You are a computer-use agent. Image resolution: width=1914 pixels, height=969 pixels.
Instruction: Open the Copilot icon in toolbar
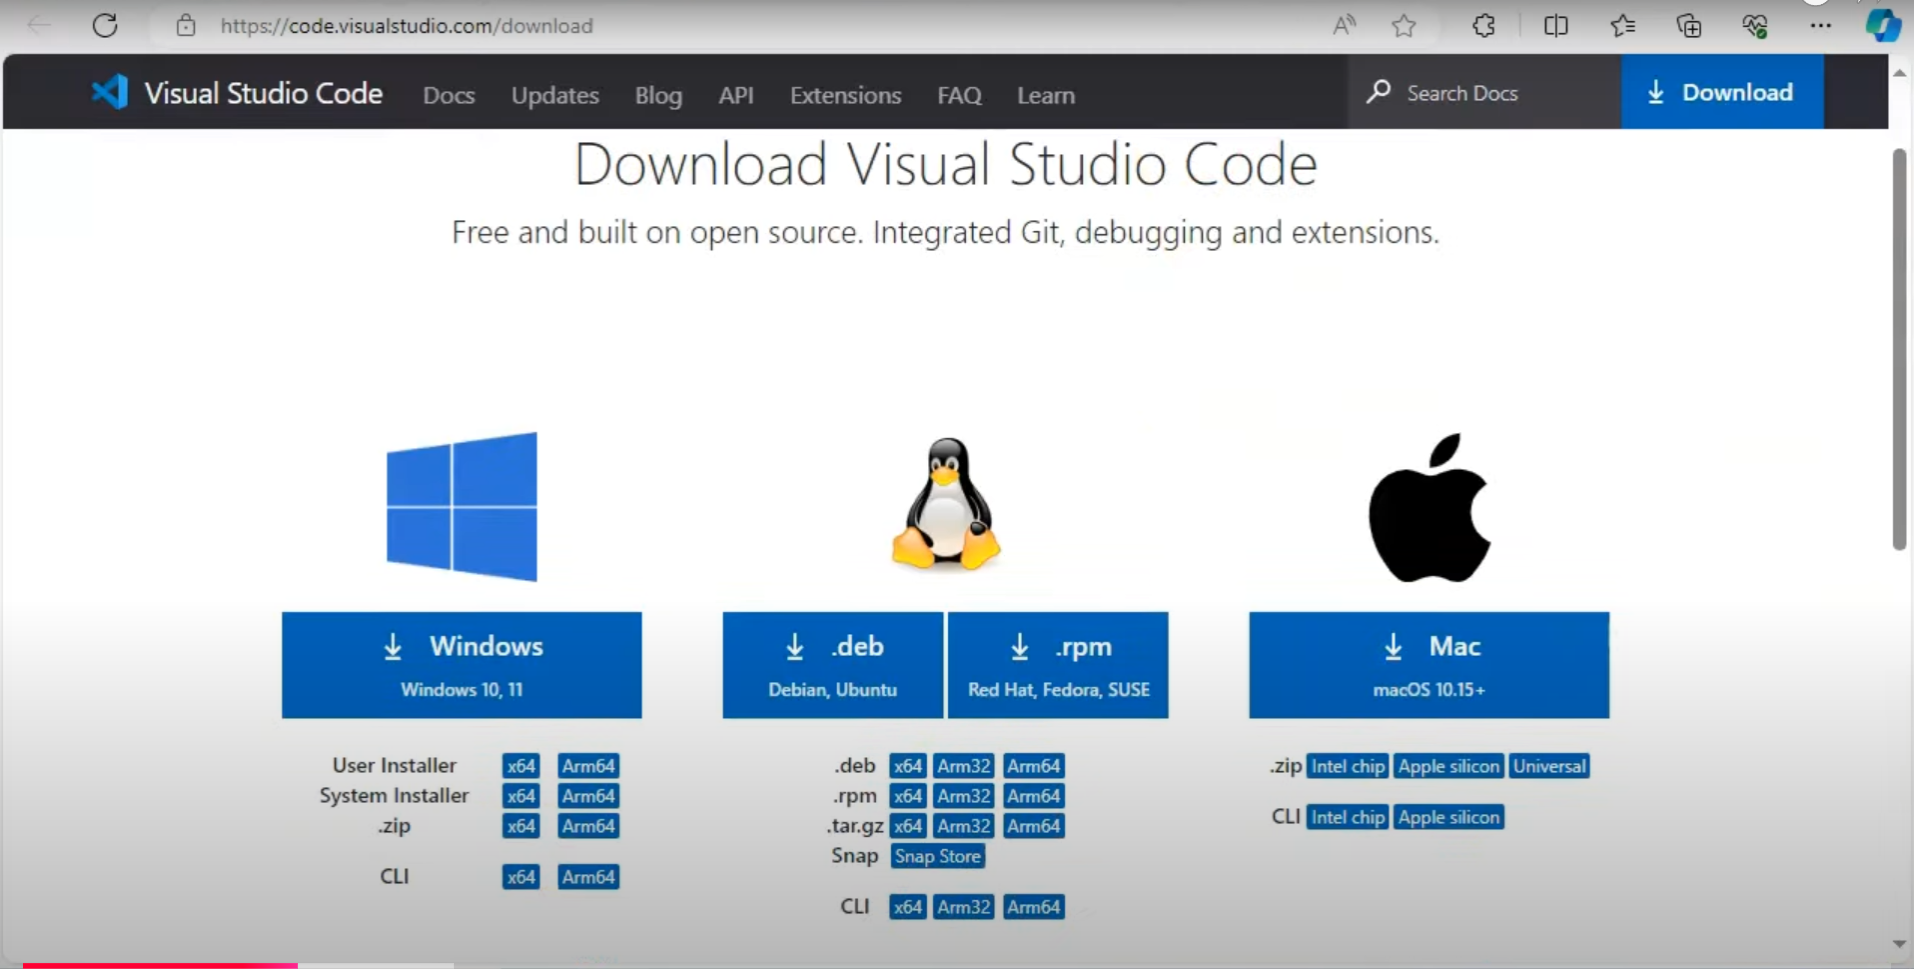(1882, 26)
